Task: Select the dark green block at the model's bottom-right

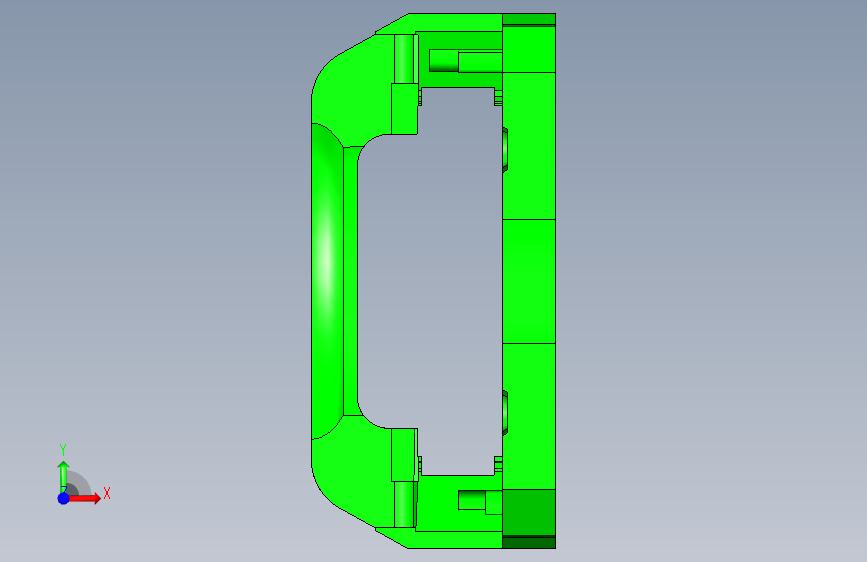Action: click(529, 512)
